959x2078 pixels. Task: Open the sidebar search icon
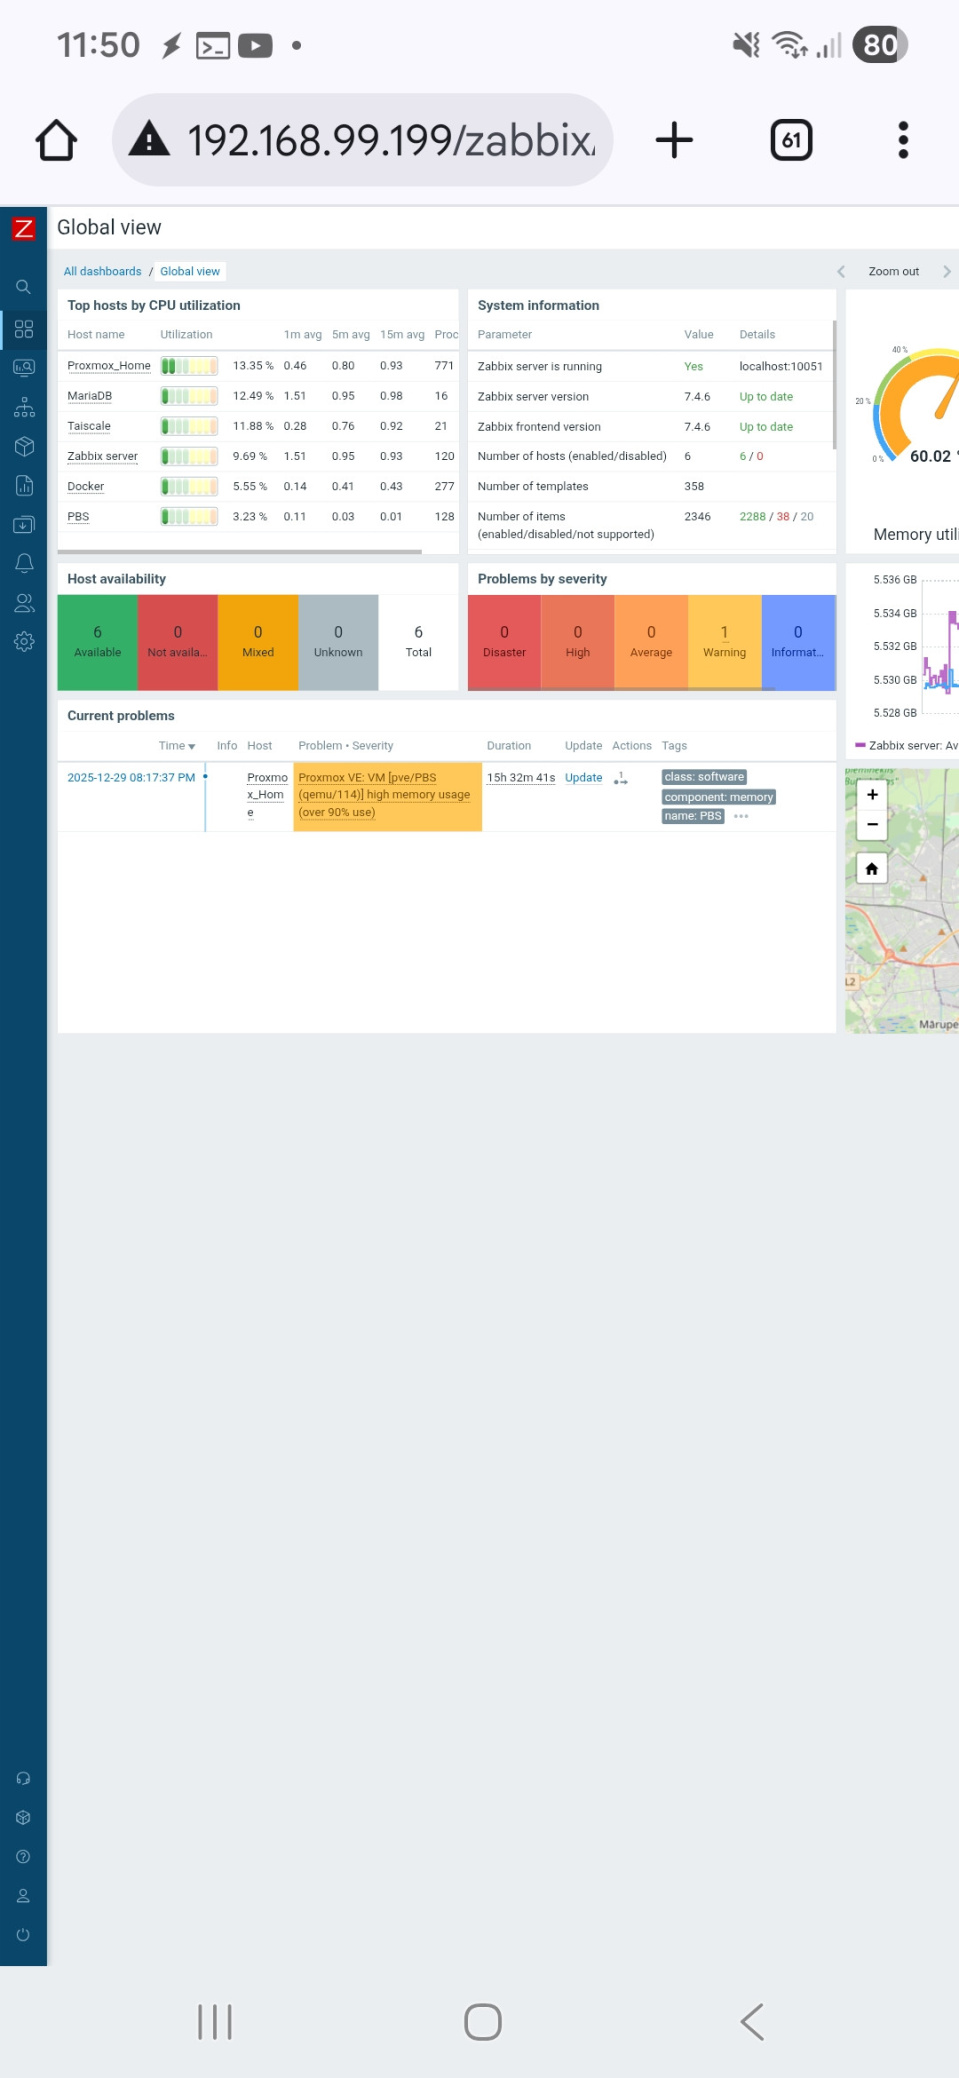click(23, 287)
